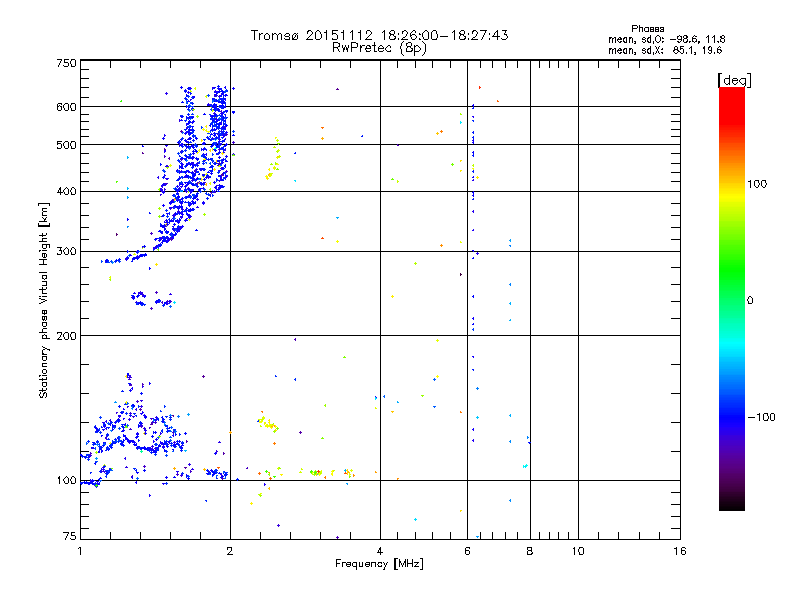Click the x-axis tick label '4'
The height and width of the screenshot is (600, 800).
[380, 551]
